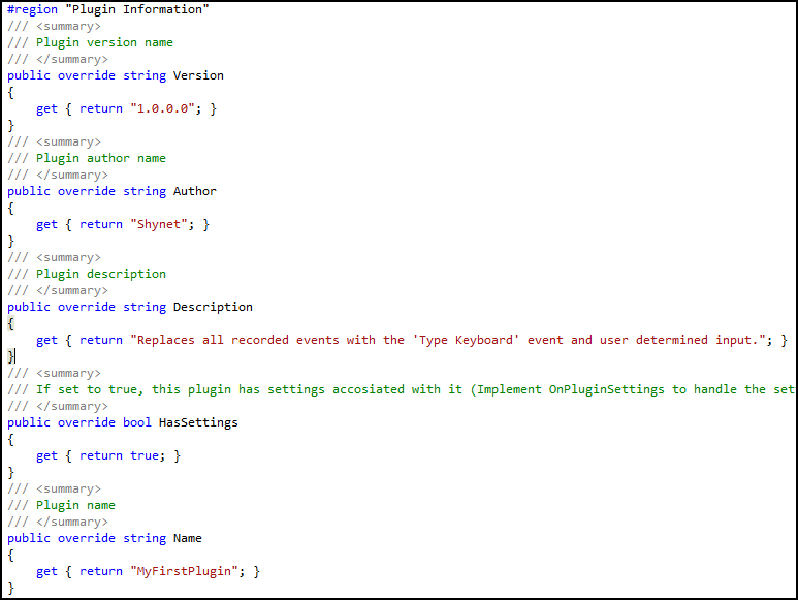Click the misspelled word 'accosiated'
The image size is (798, 600).
(x=368, y=389)
